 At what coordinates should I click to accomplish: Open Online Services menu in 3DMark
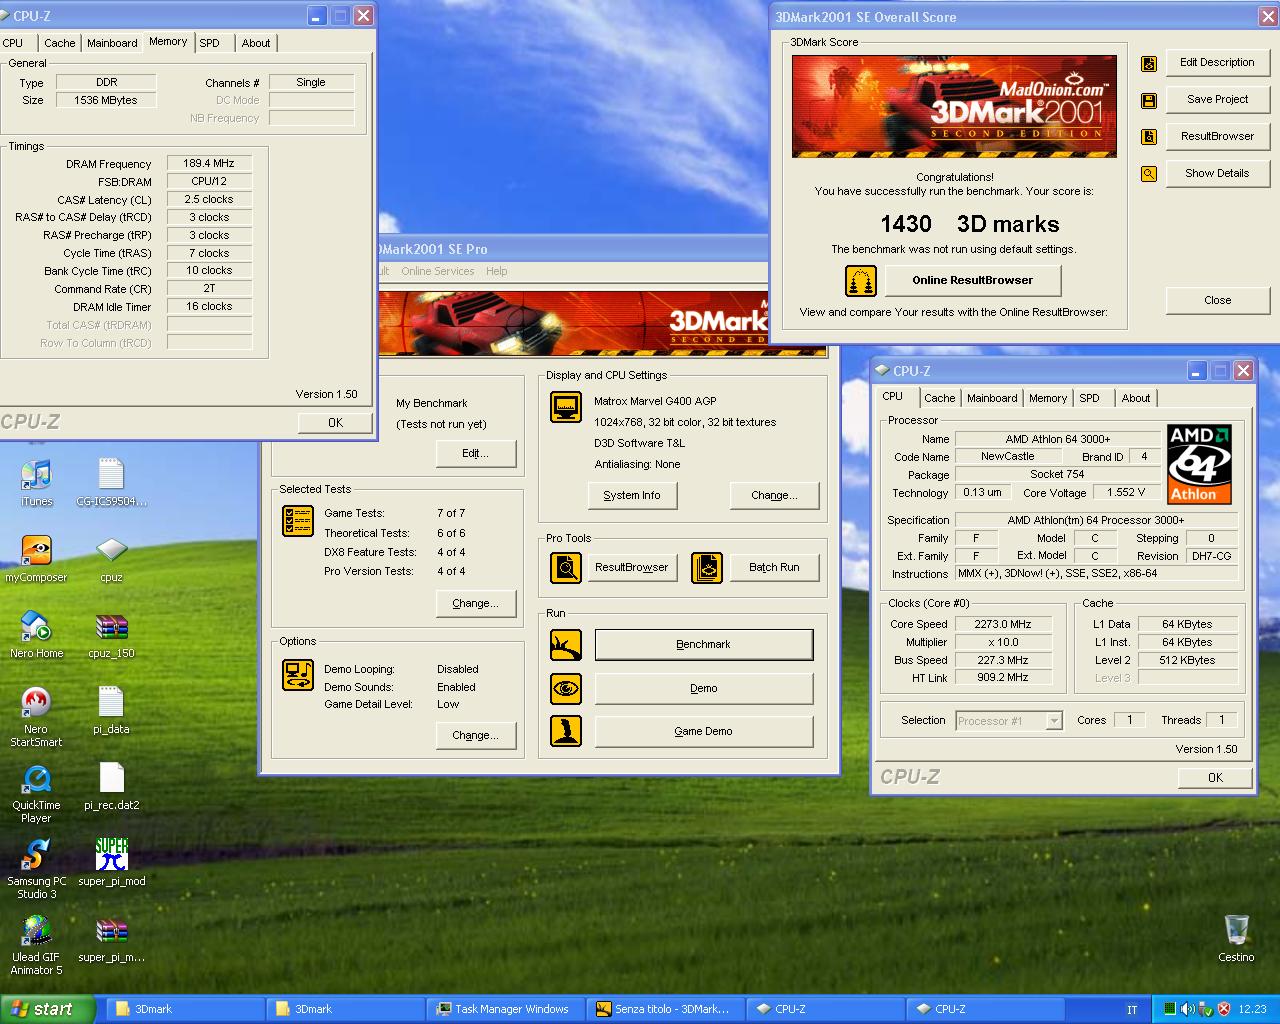click(438, 271)
